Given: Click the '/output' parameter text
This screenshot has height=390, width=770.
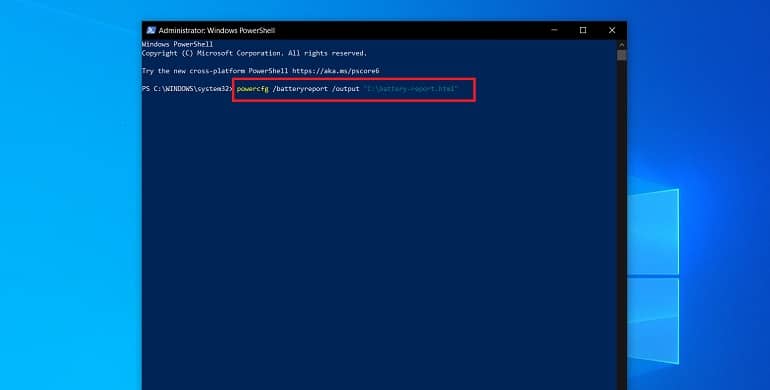Looking at the screenshot, I should pyautogui.click(x=346, y=89).
